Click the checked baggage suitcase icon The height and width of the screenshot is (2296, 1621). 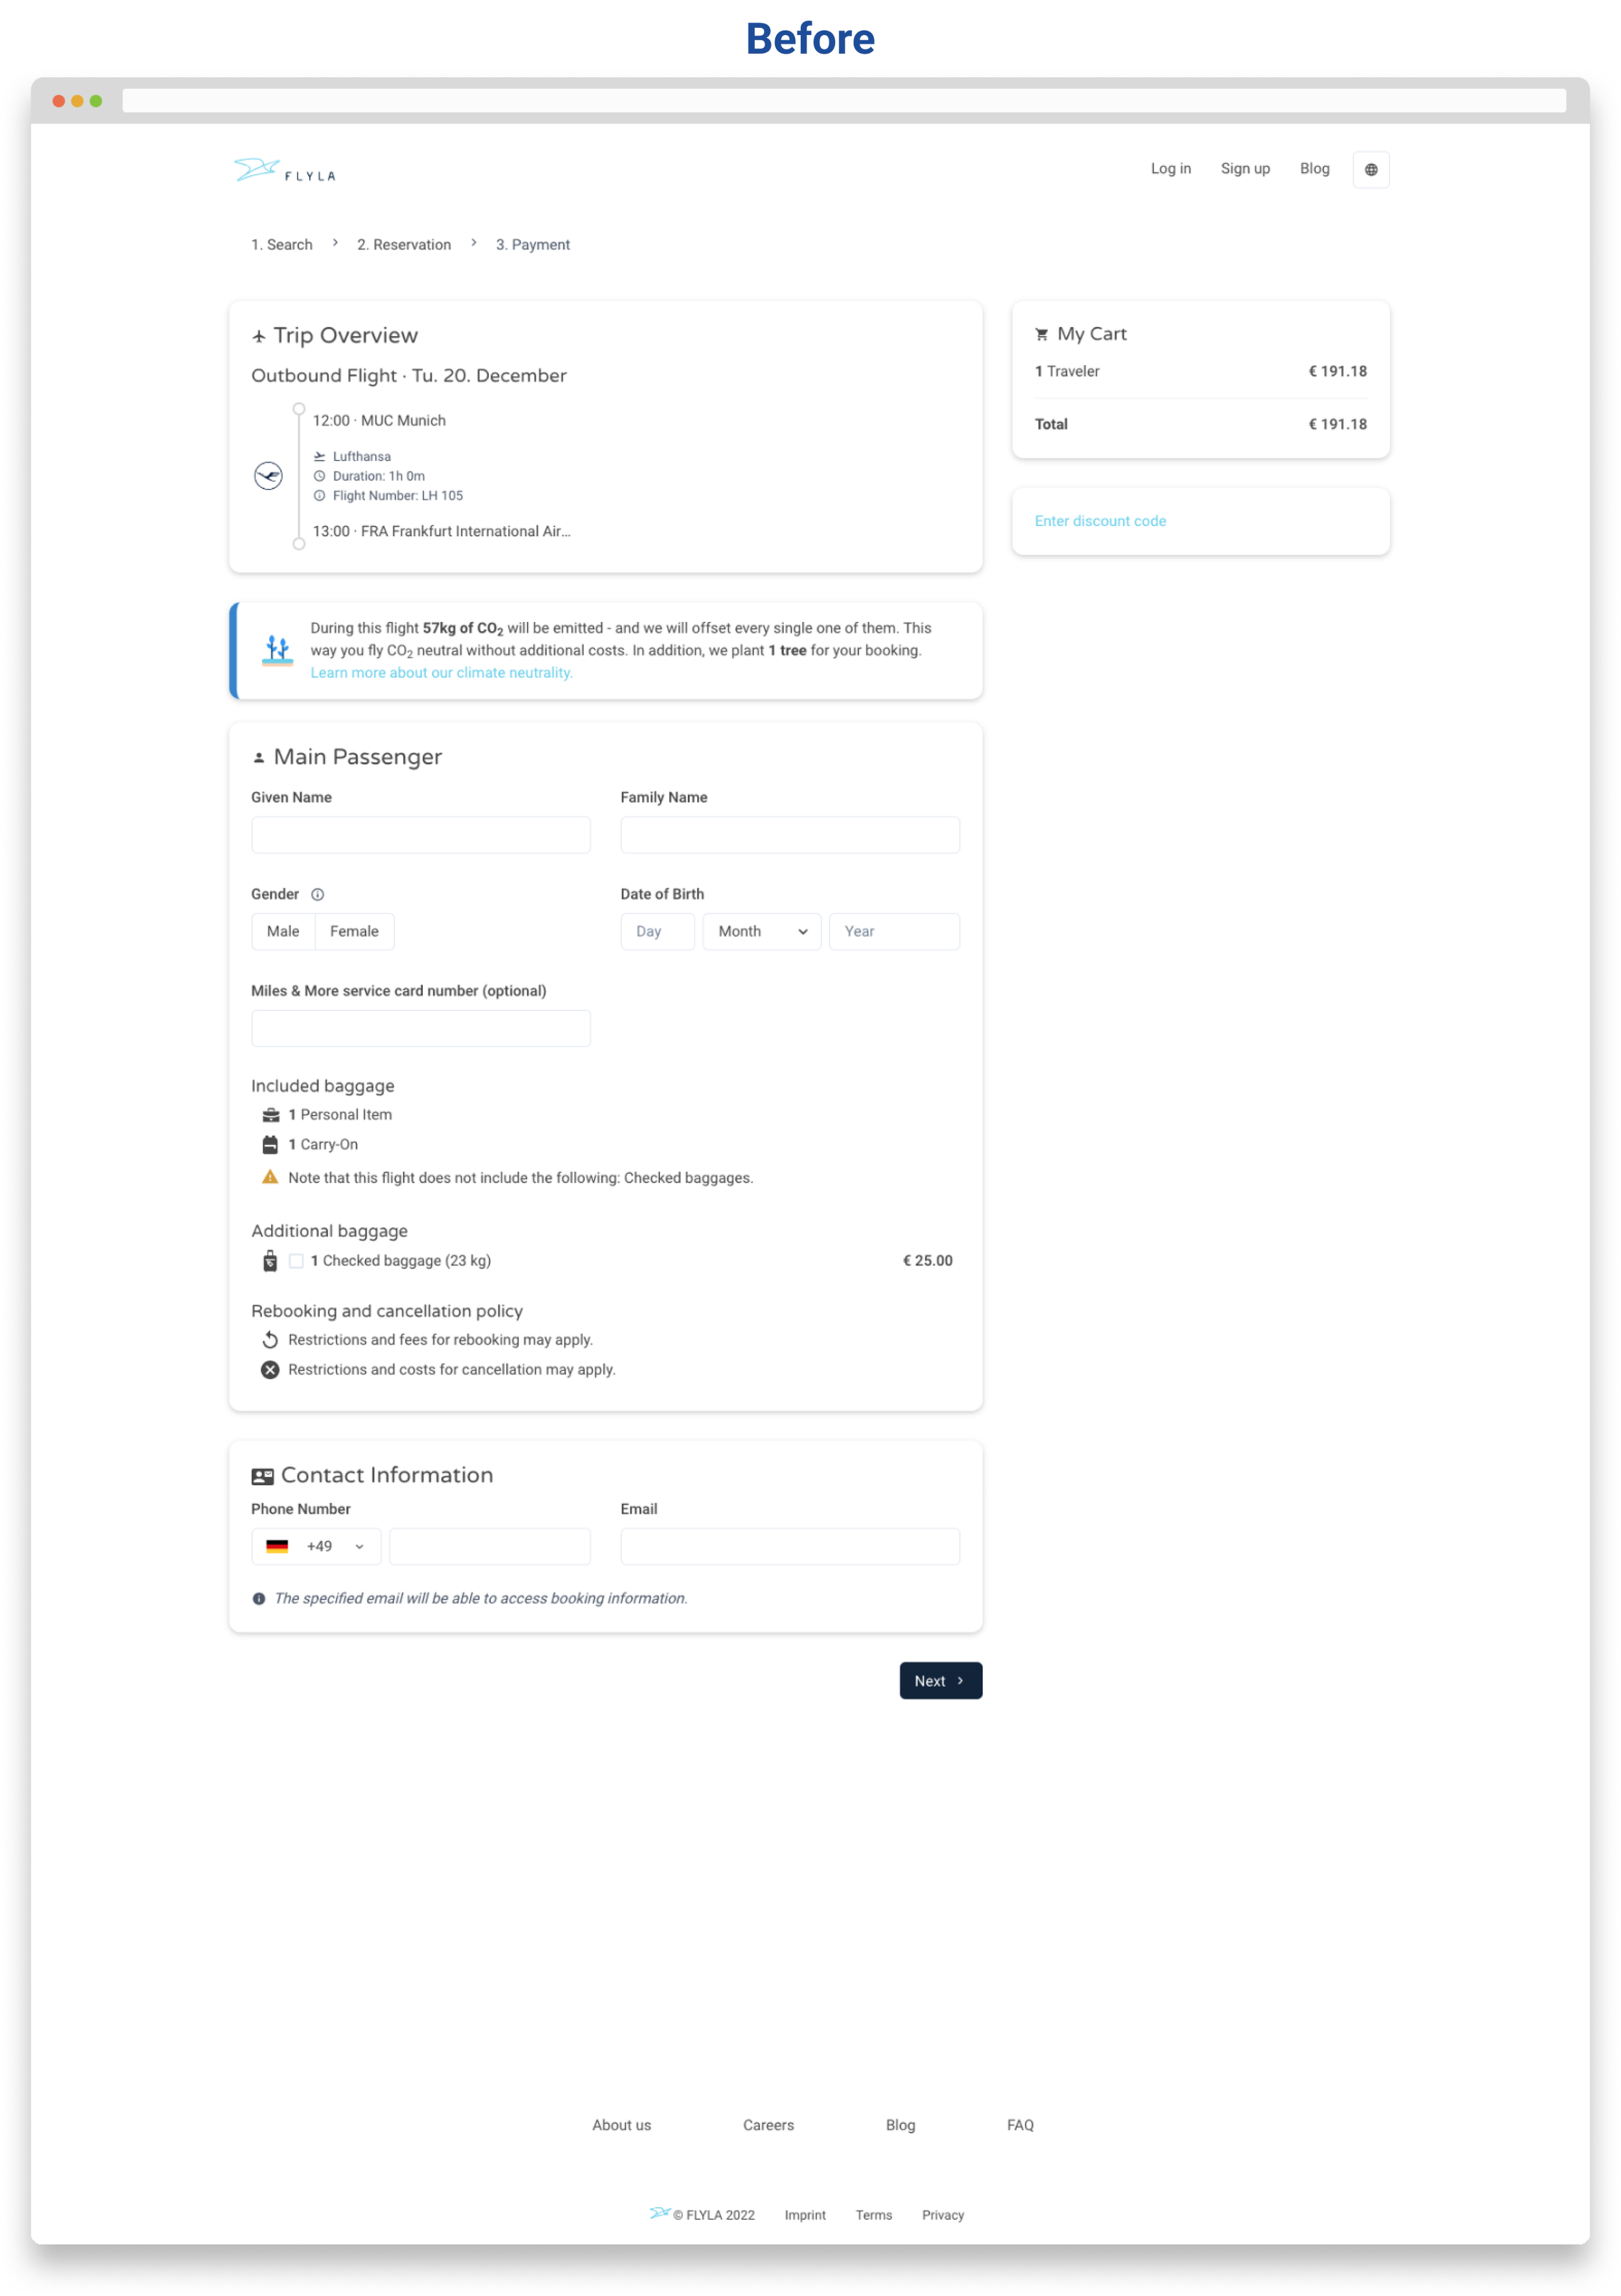click(x=270, y=1261)
